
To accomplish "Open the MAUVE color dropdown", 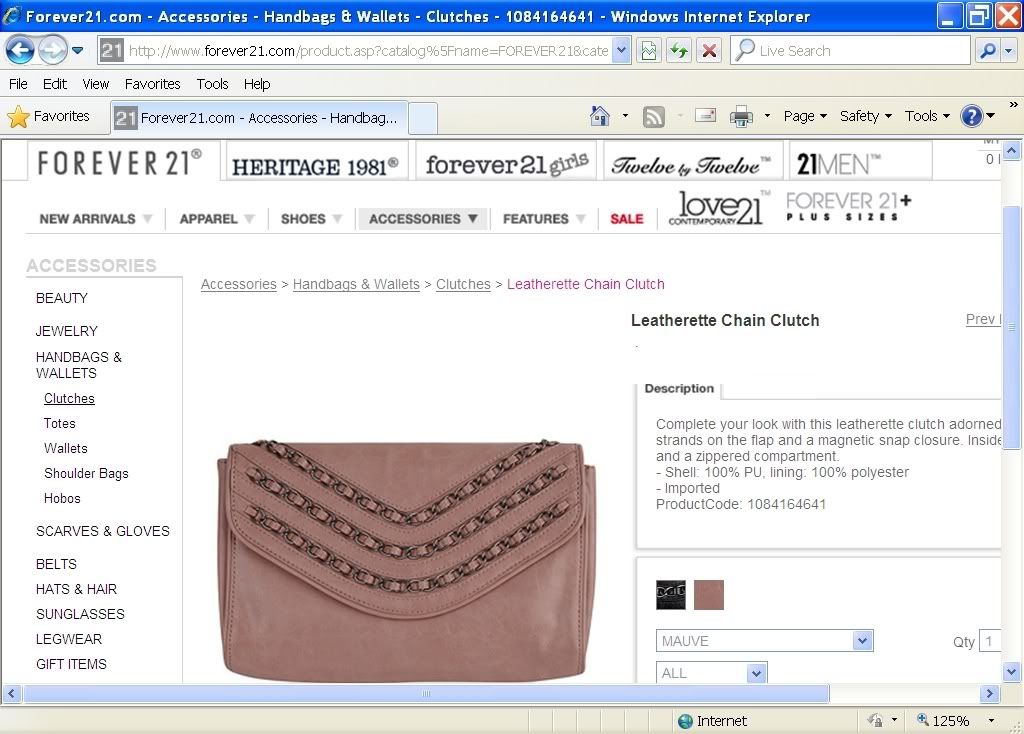I will tap(764, 641).
